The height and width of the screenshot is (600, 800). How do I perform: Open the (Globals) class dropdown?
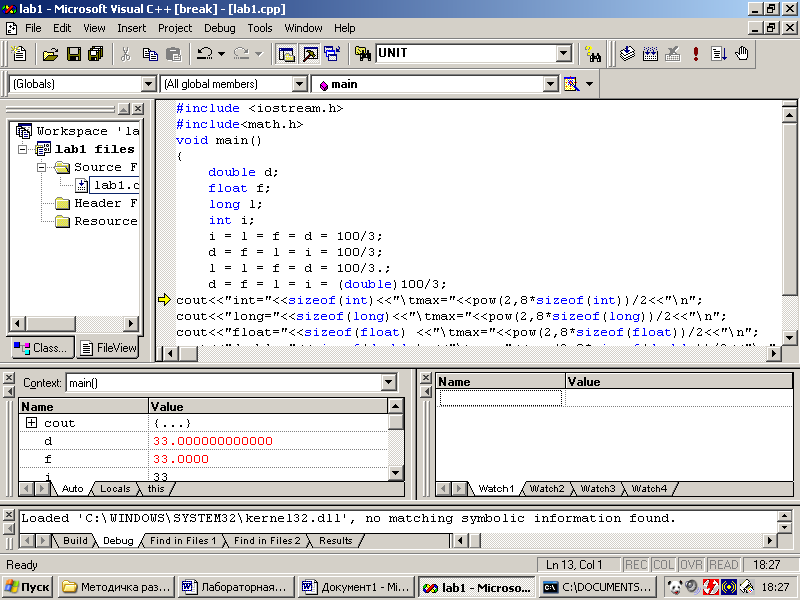[x=148, y=84]
